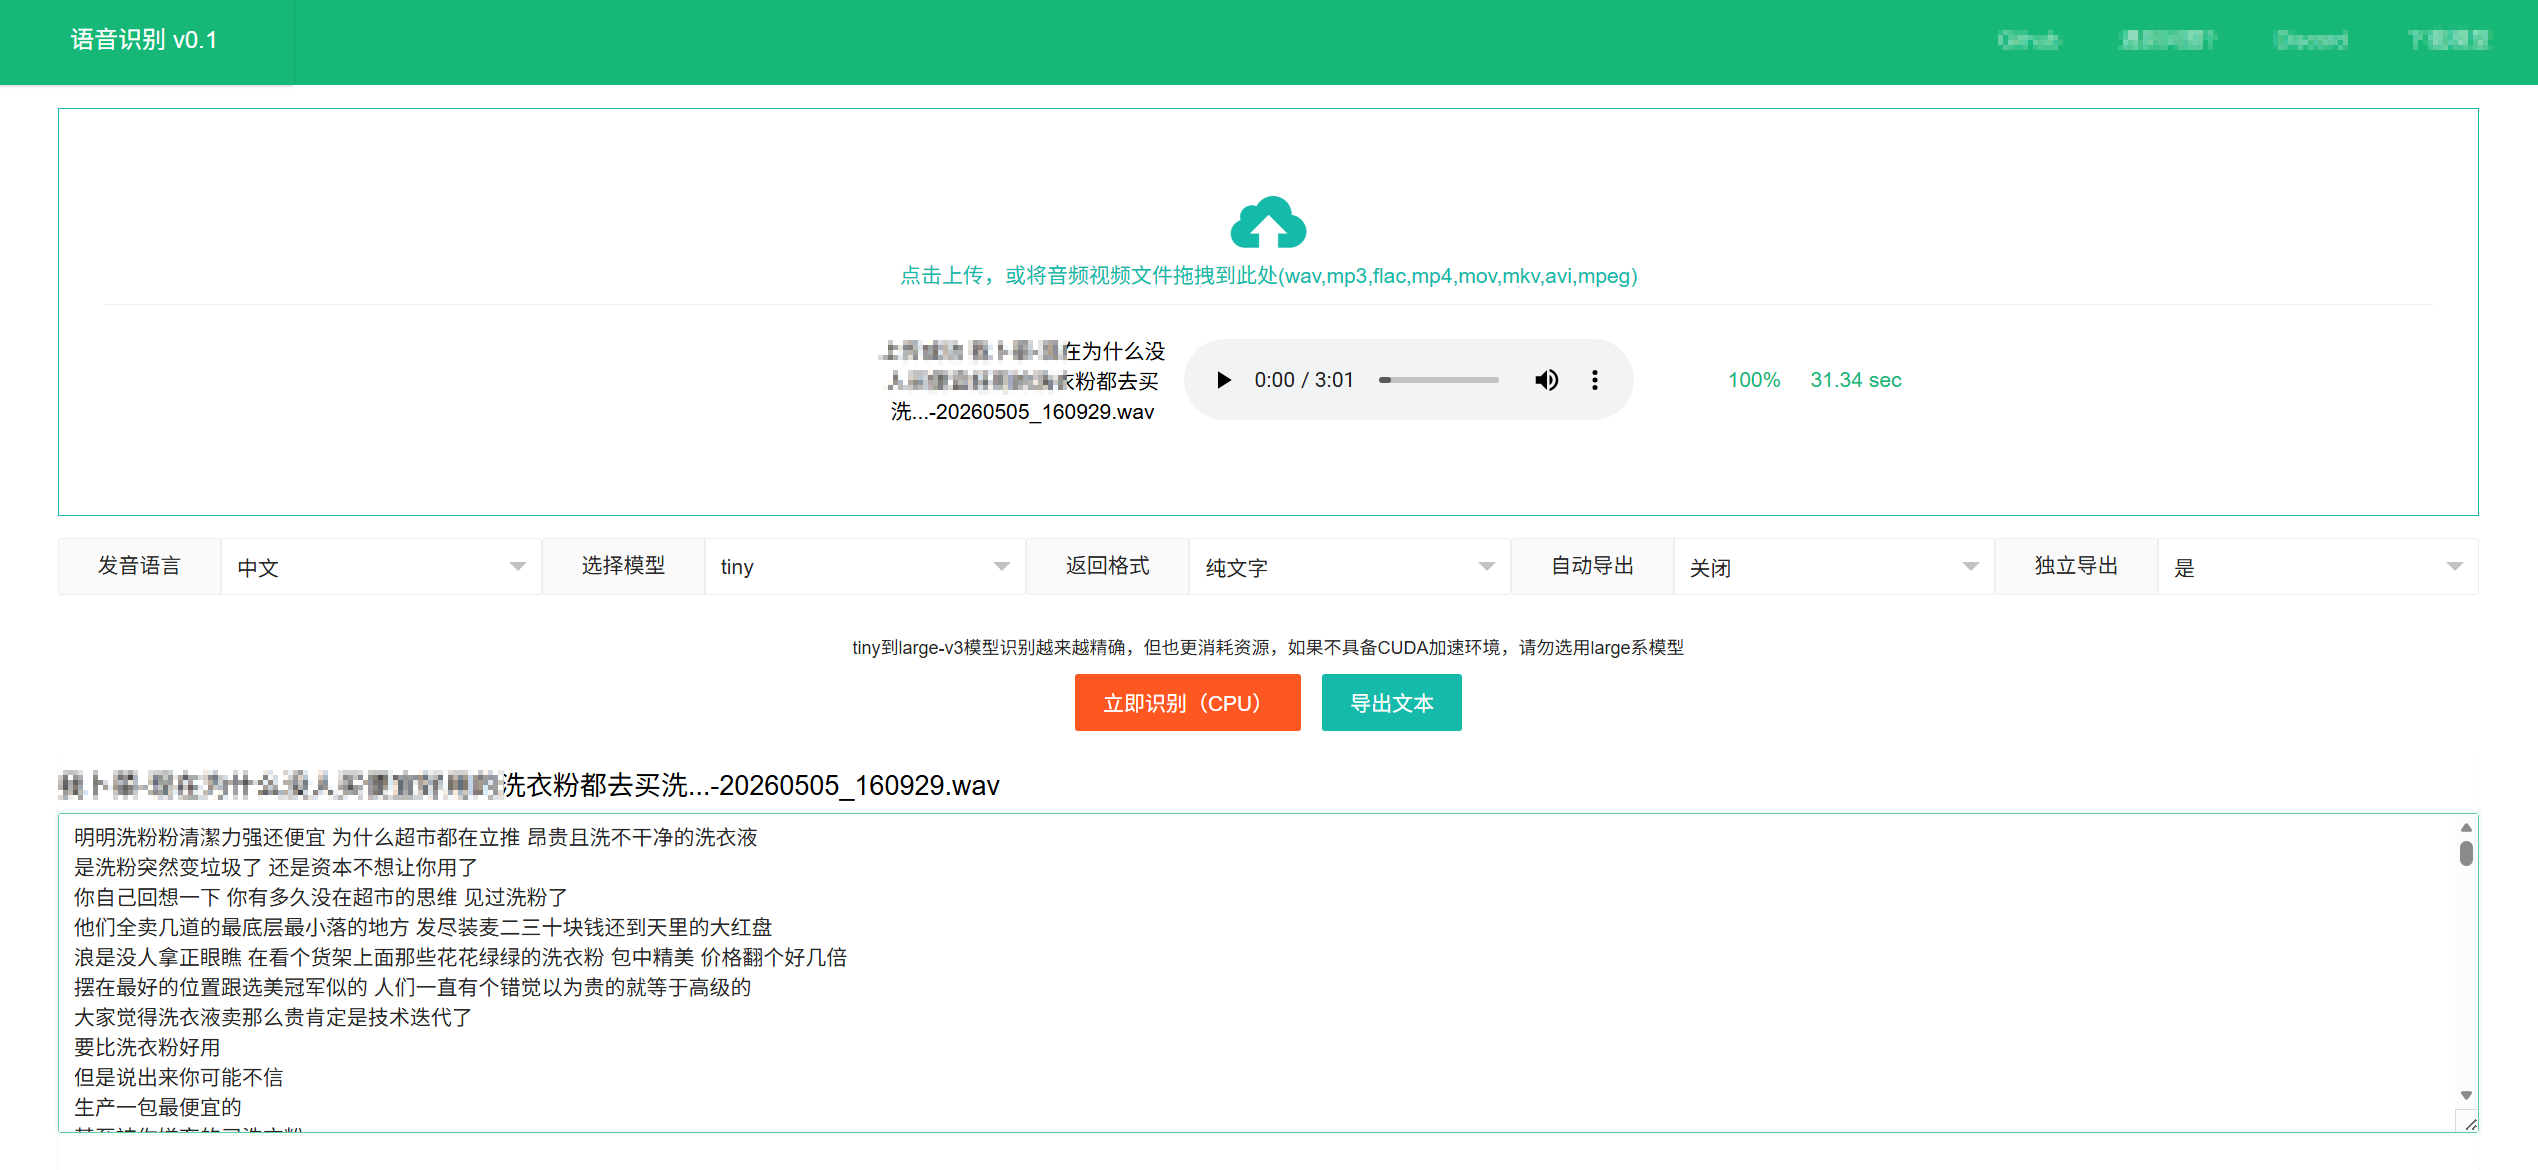
Task: Click the audio time display 0:00 / 3:01
Action: click(1304, 380)
